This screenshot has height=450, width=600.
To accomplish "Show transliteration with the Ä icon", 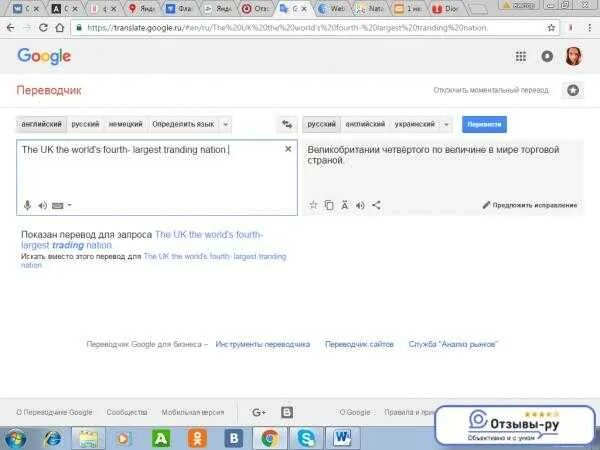I will 344,205.
